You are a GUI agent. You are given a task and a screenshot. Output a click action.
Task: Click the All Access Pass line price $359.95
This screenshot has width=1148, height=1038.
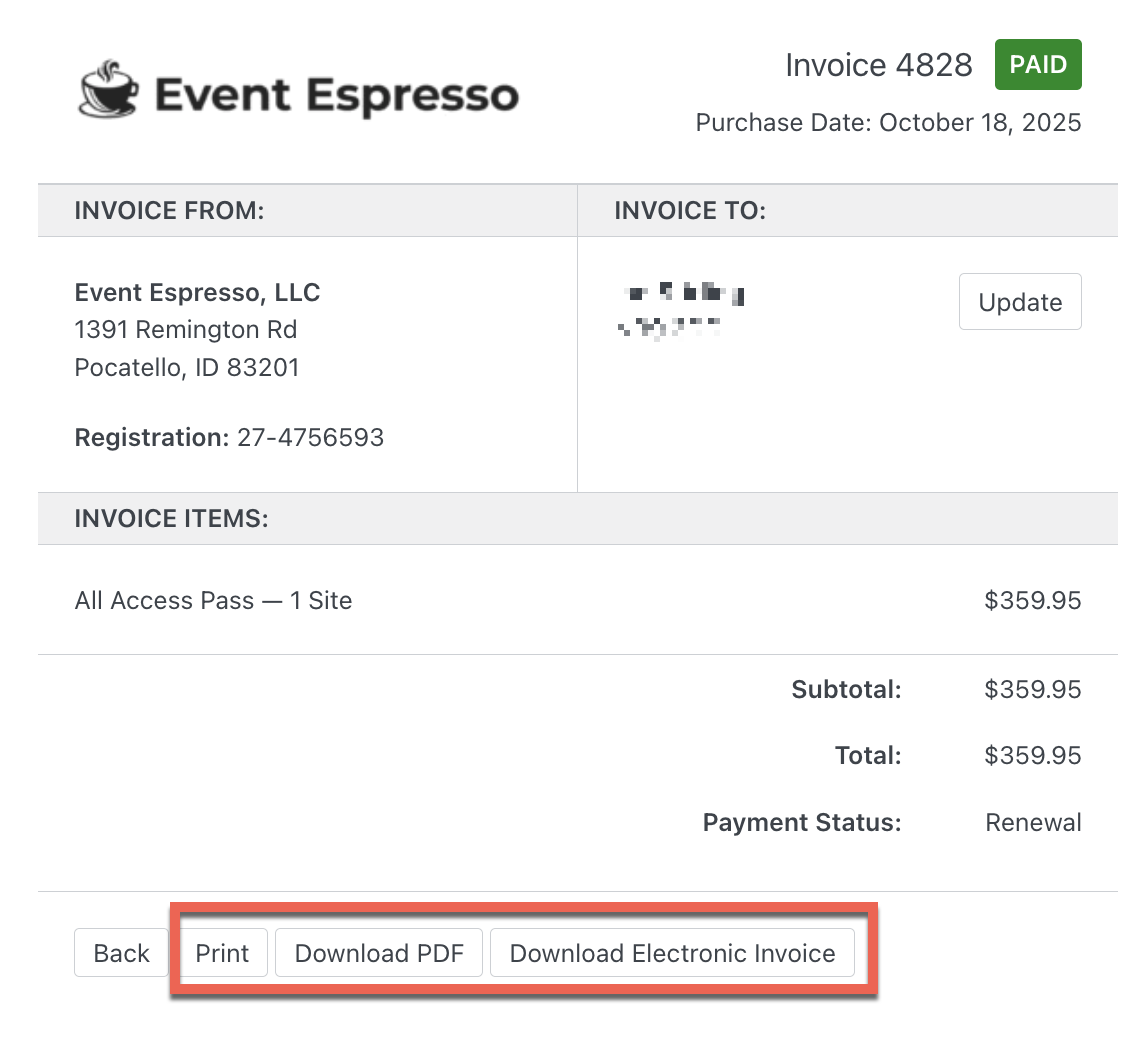coord(1032,600)
